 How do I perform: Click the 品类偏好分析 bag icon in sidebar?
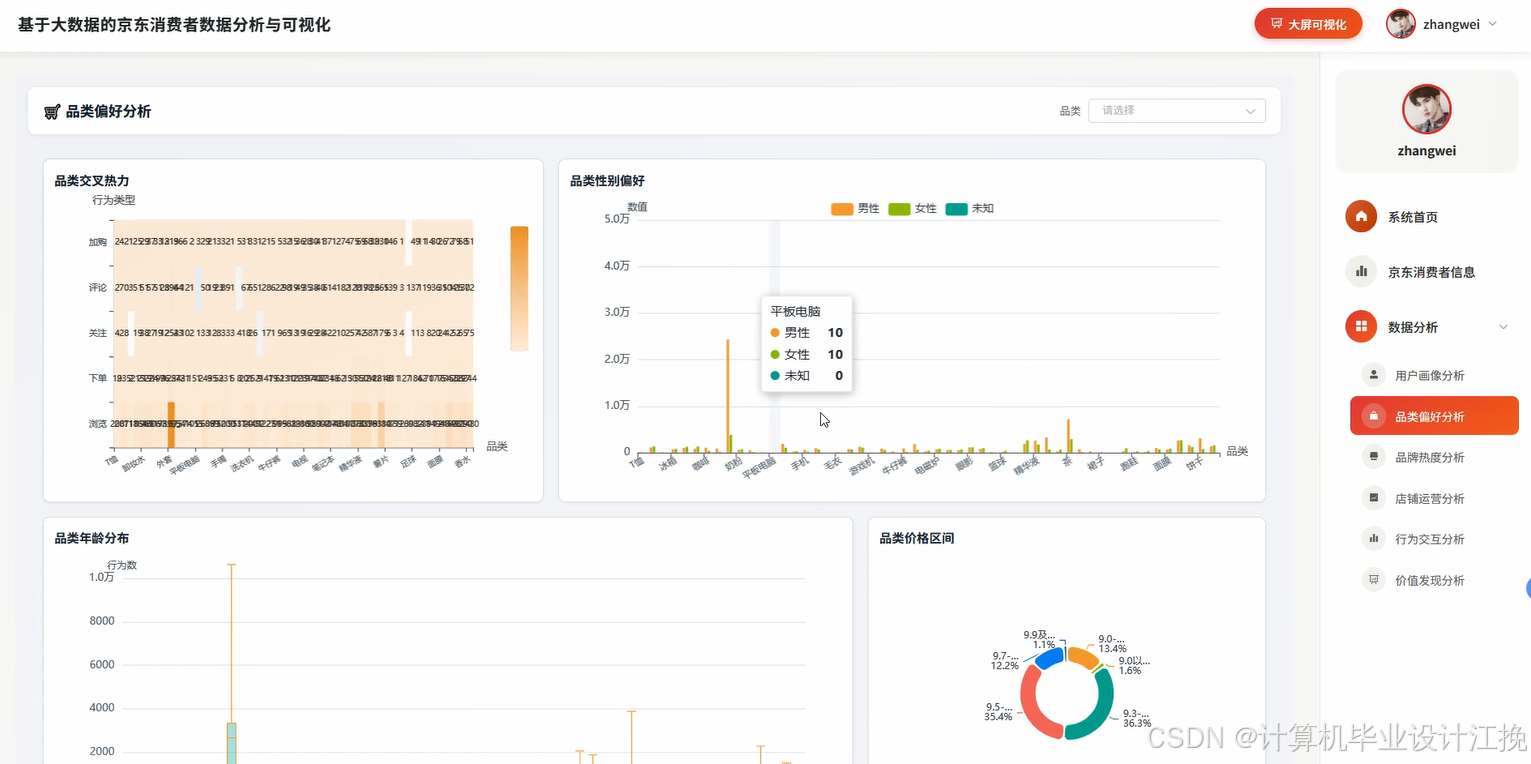pyautogui.click(x=1374, y=416)
